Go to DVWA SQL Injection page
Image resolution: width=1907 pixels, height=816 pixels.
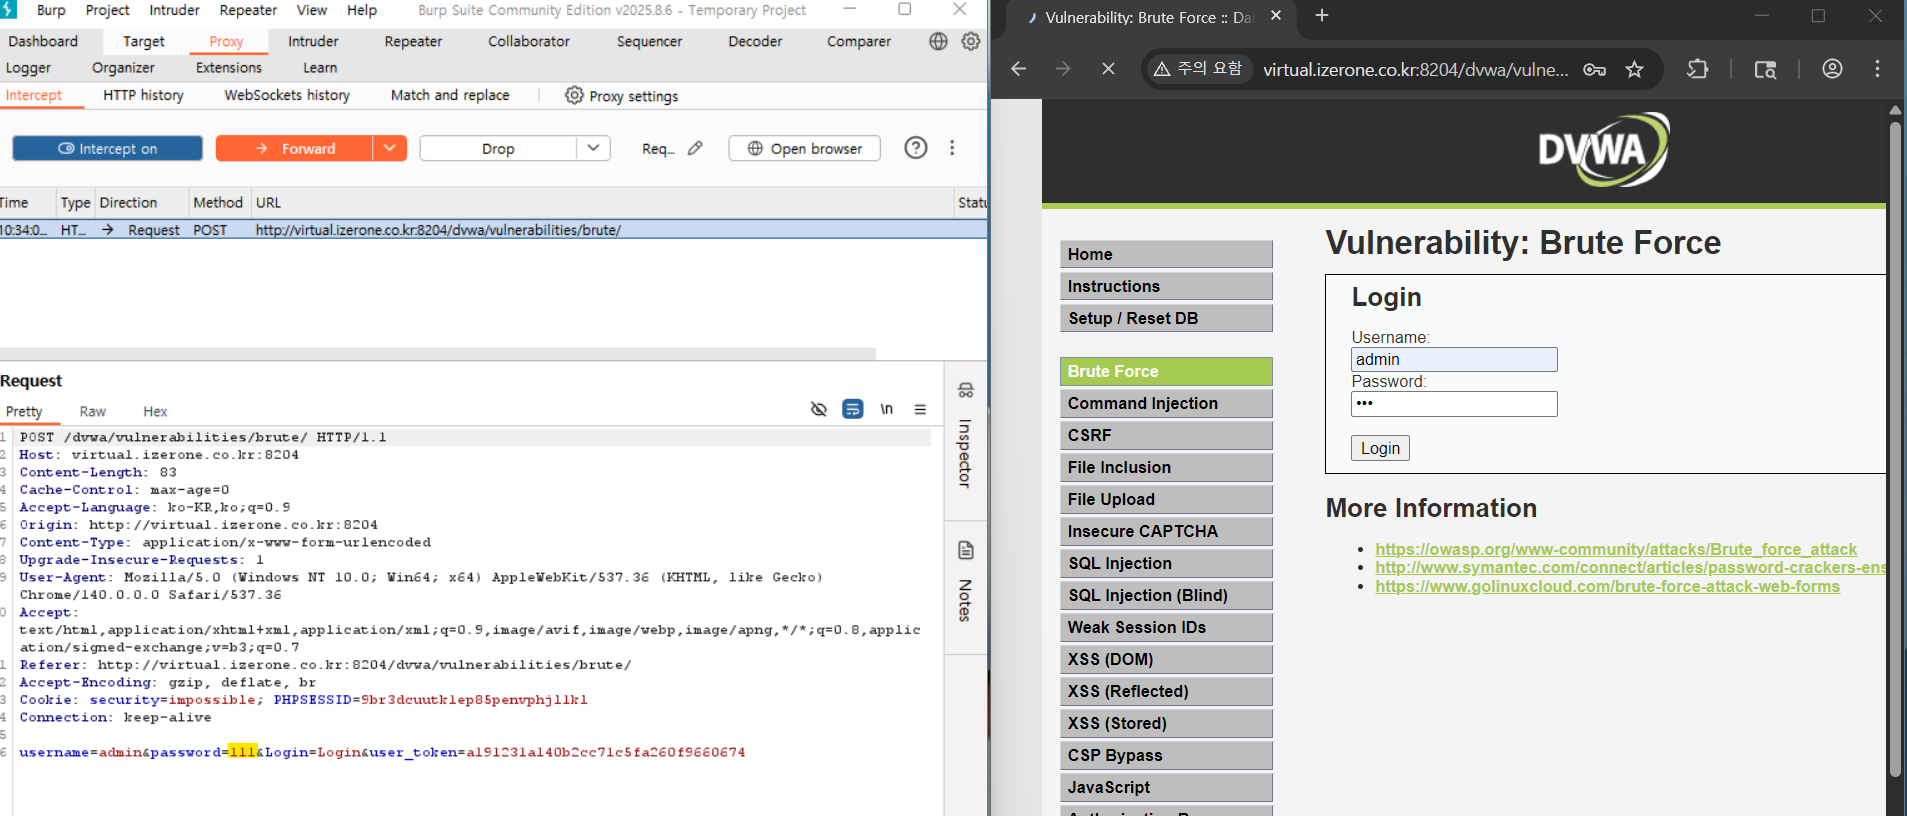tap(1166, 563)
